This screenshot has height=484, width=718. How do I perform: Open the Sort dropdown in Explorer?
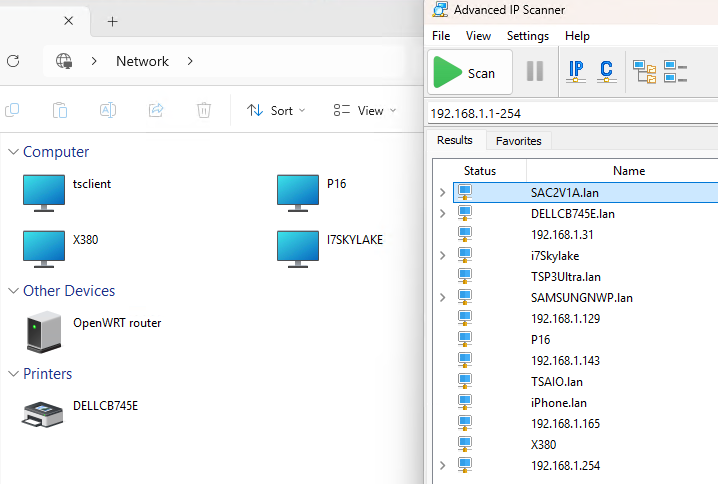pyautogui.click(x=276, y=110)
